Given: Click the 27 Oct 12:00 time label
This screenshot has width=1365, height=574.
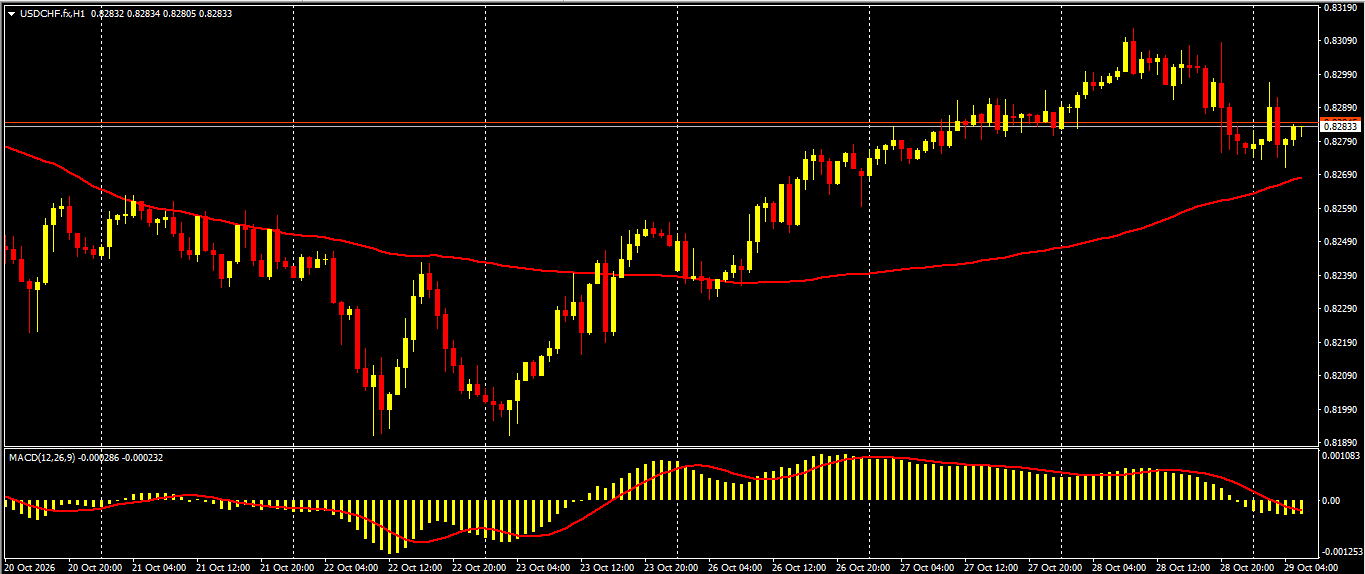Looking at the screenshot, I should (x=991, y=567).
